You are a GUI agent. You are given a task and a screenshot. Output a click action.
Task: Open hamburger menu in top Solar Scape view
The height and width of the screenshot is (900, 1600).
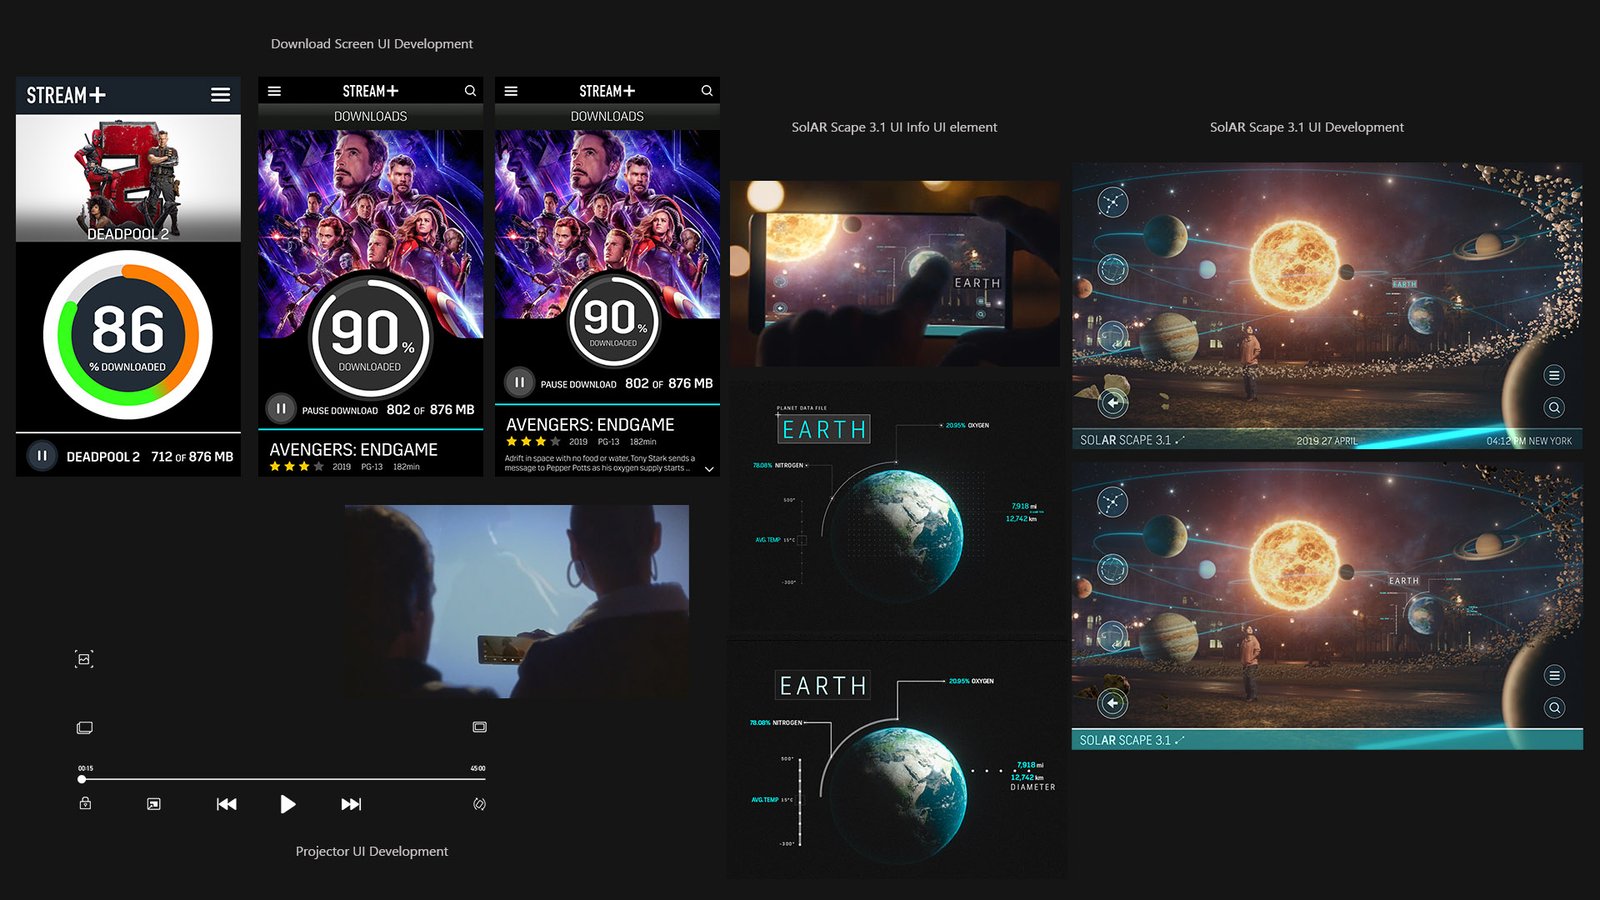click(1553, 375)
